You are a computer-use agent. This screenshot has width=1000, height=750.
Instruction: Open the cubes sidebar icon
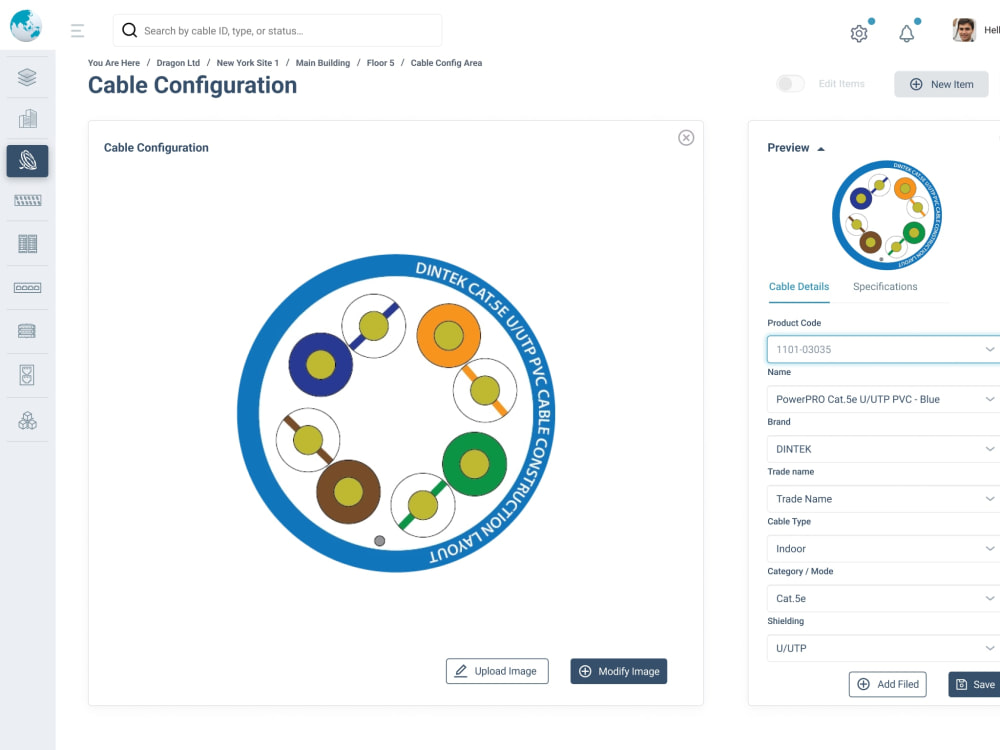pos(27,420)
